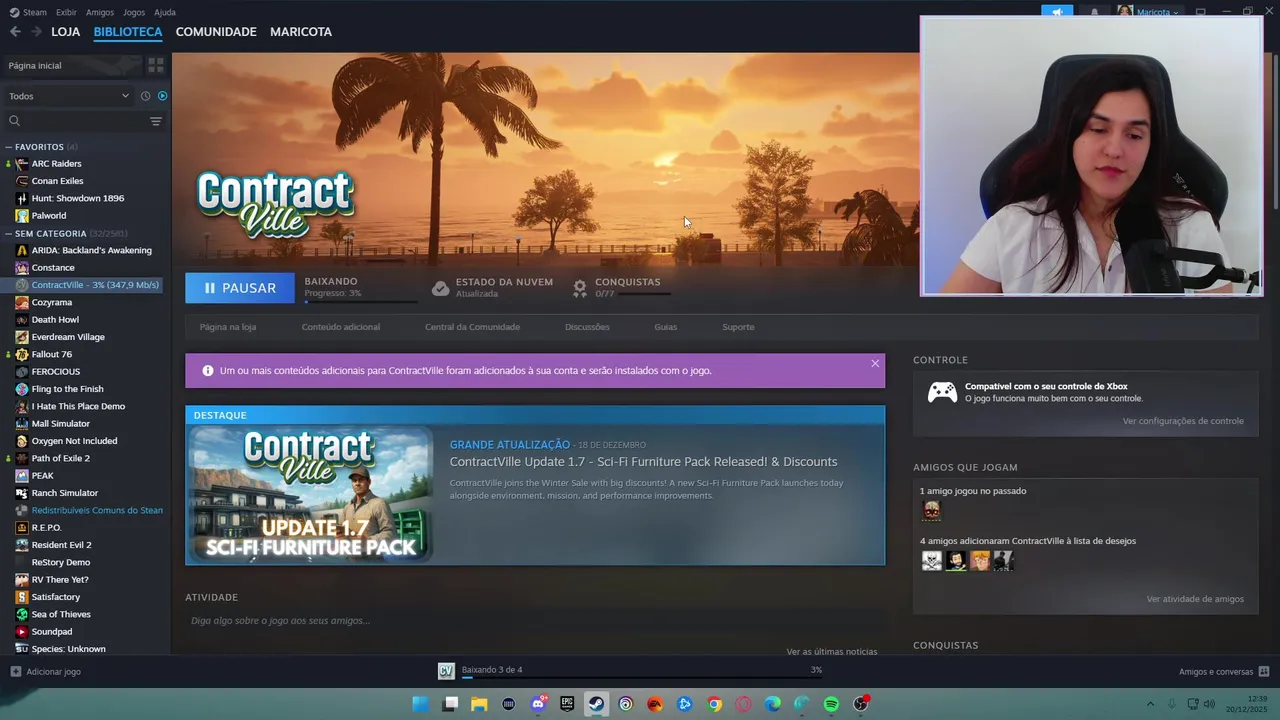Click the activity comment input field
The width and height of the screenshot is (1280, 720).
coord(535,621)
